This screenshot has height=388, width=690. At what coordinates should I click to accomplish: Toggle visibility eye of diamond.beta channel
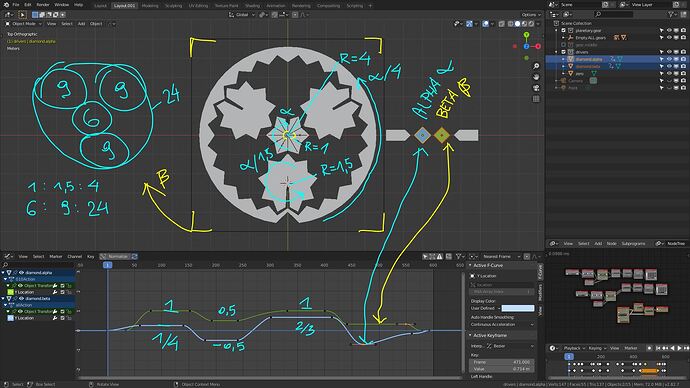(21, 299)
